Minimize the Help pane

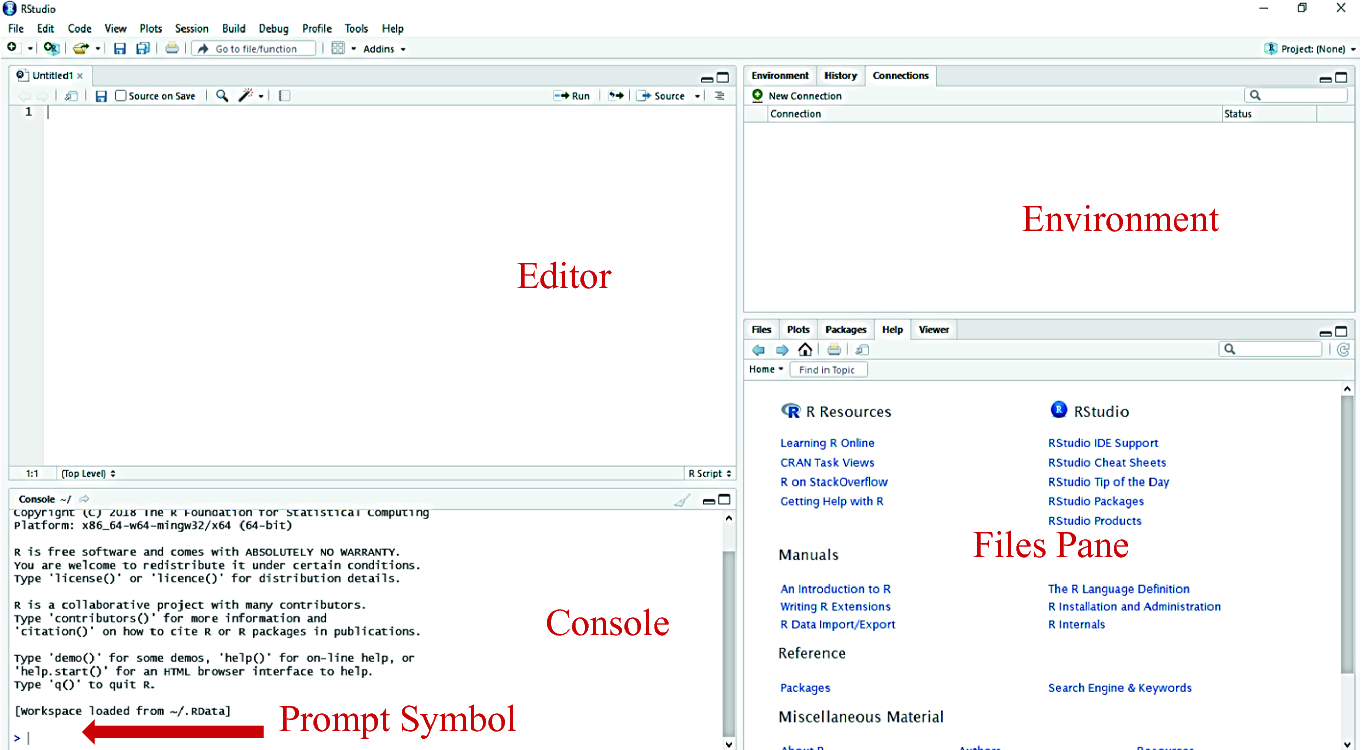pos(1326,332)
